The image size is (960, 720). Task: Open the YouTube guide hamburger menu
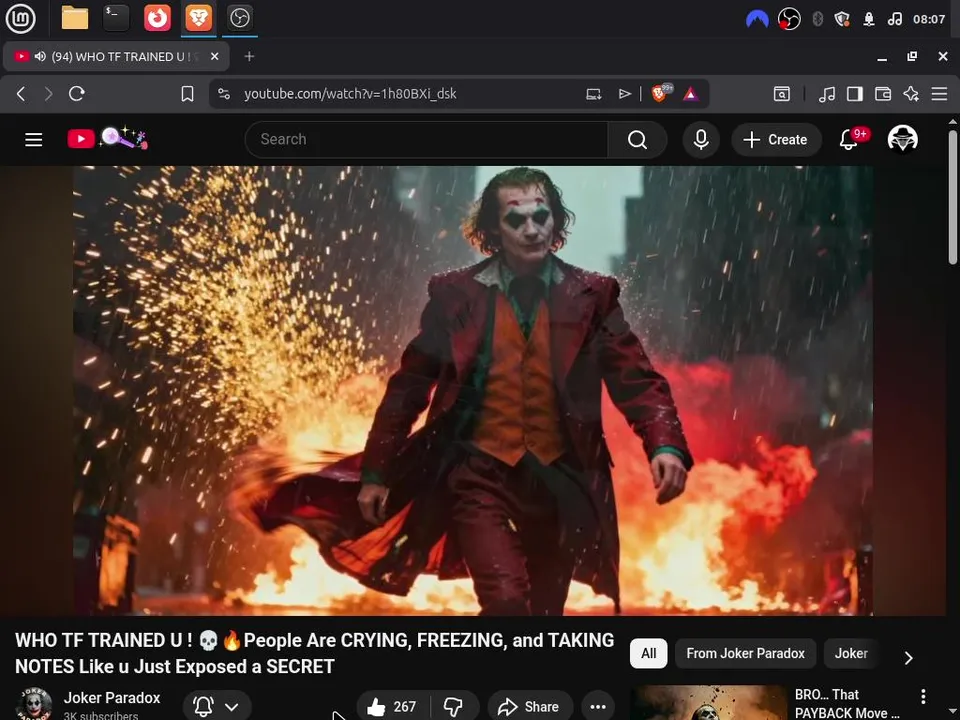click(x=34, y=140)
